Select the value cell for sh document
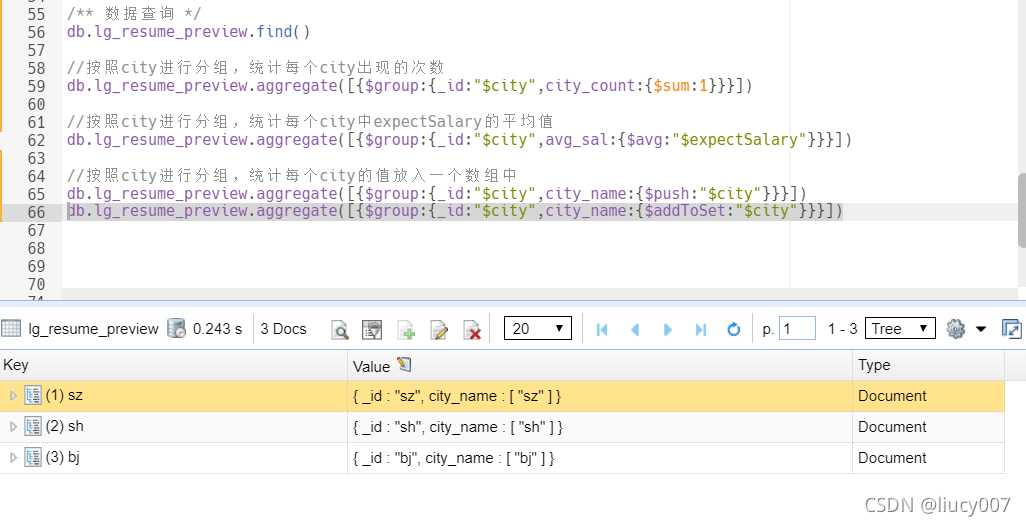 600,427
